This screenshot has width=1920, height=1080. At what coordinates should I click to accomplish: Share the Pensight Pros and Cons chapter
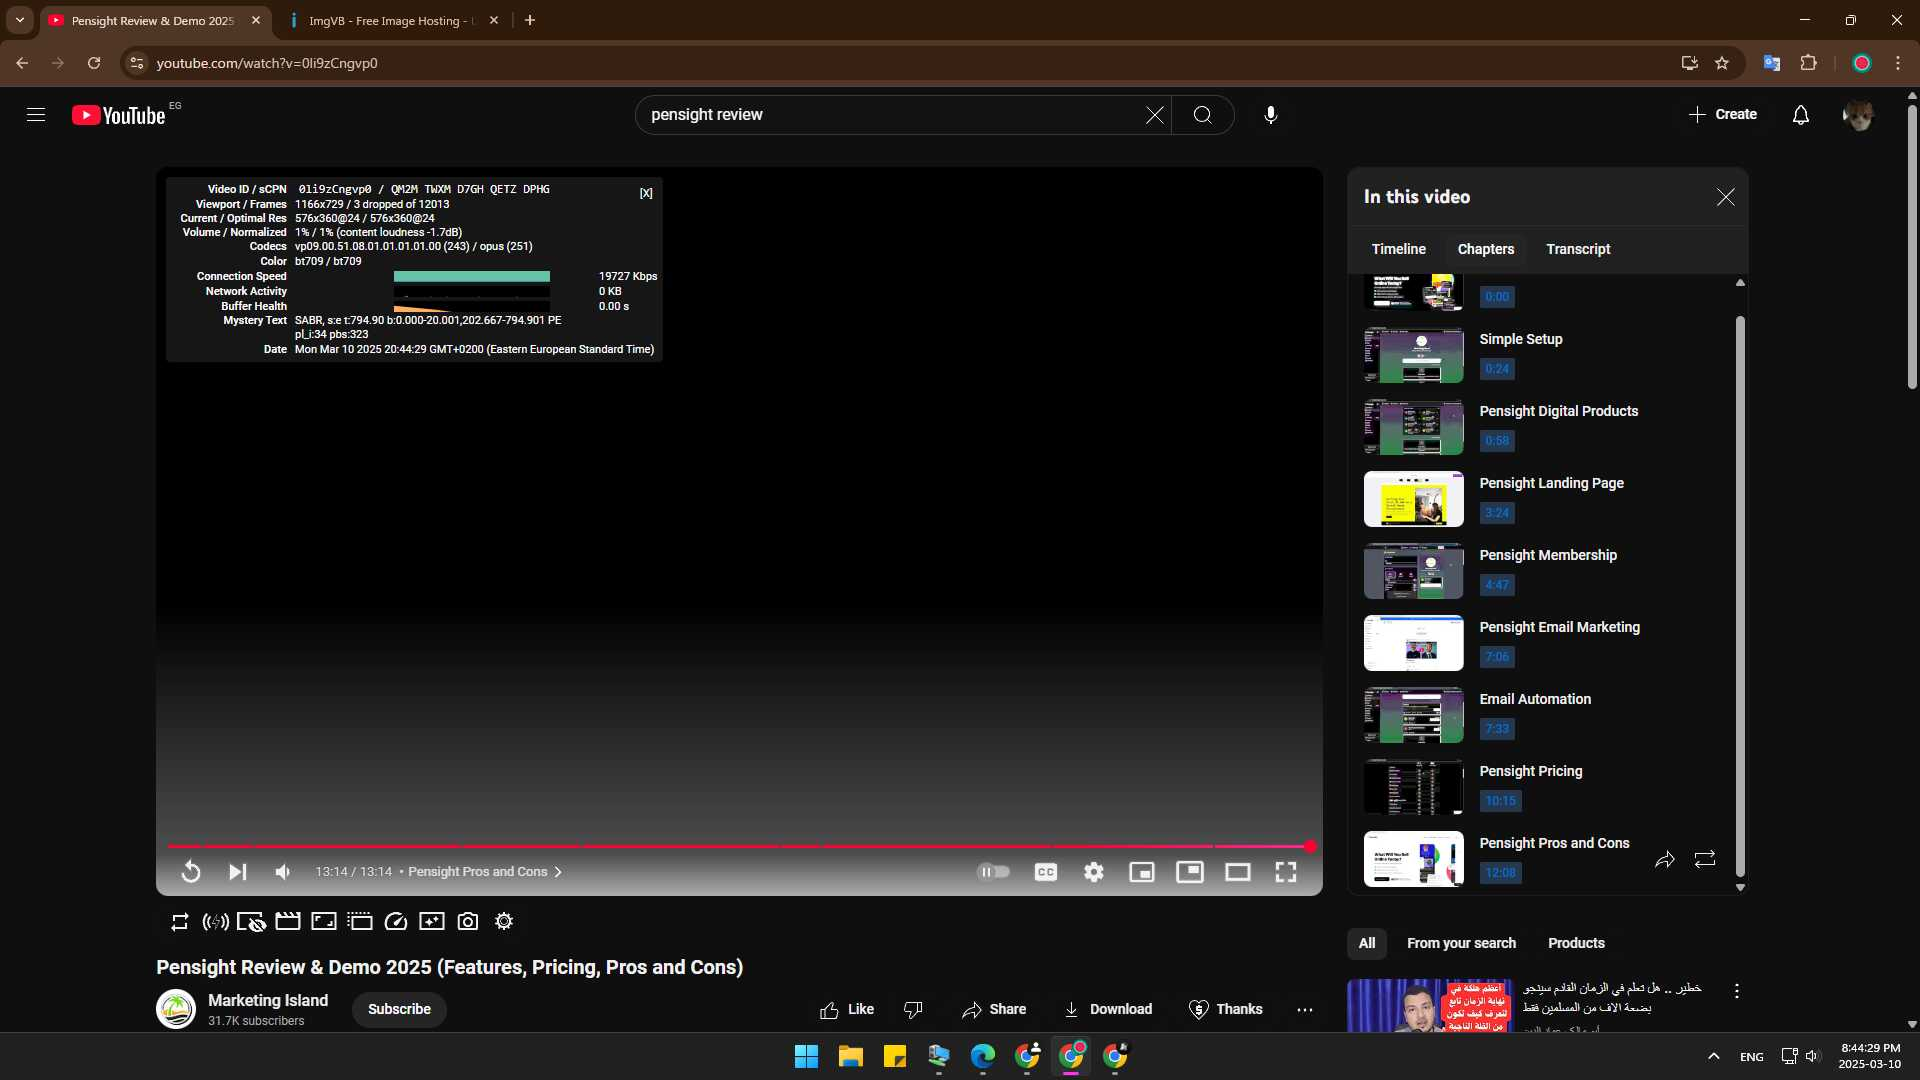tap(1665, 860)
